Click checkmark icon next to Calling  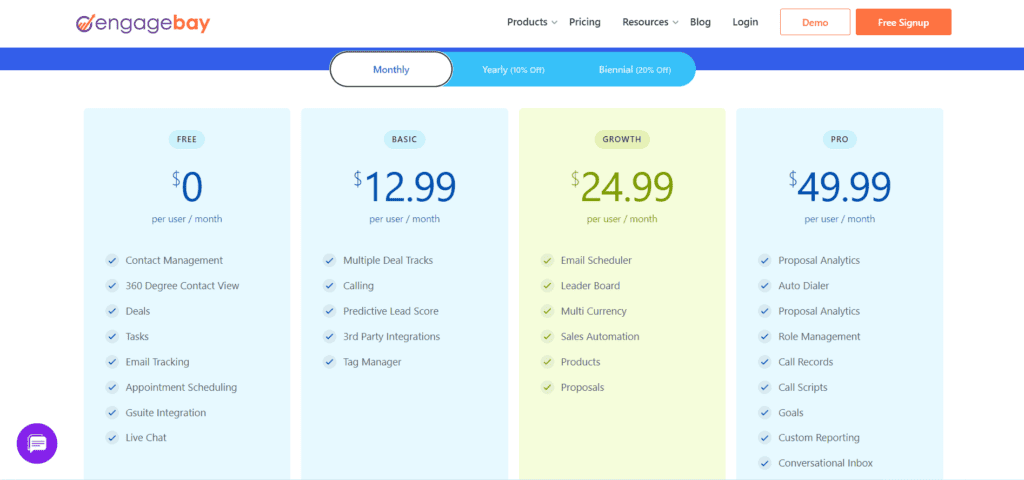pyautogui.click(x=329, y=286)
